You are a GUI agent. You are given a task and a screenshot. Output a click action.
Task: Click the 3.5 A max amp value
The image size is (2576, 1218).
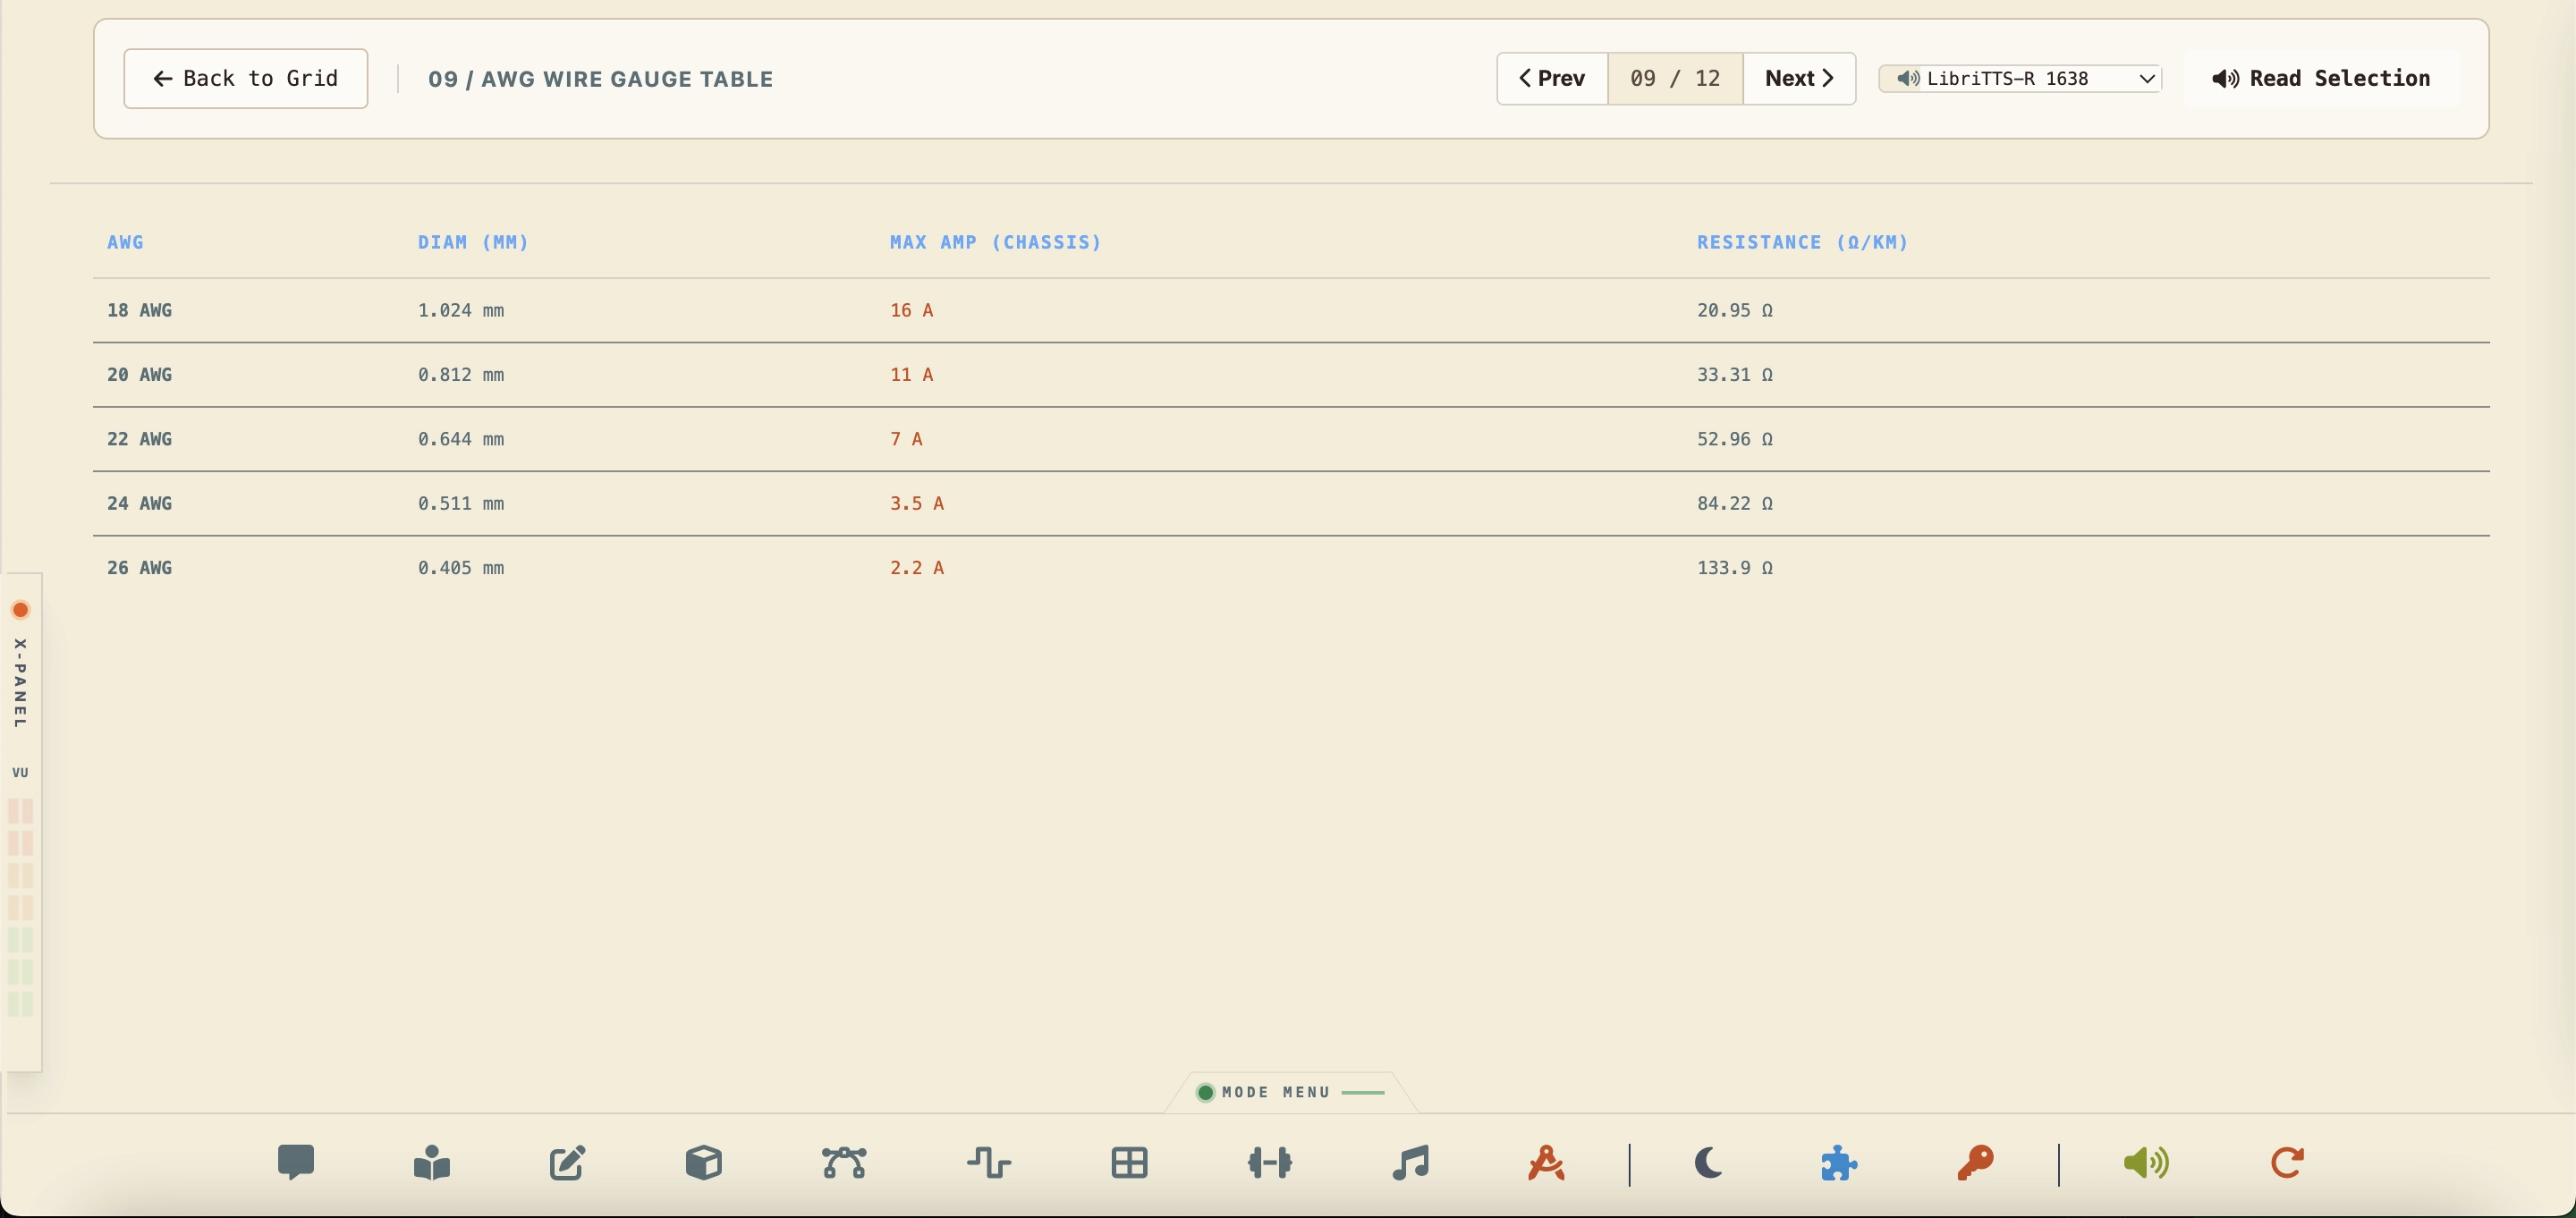[x=917, y=503]
